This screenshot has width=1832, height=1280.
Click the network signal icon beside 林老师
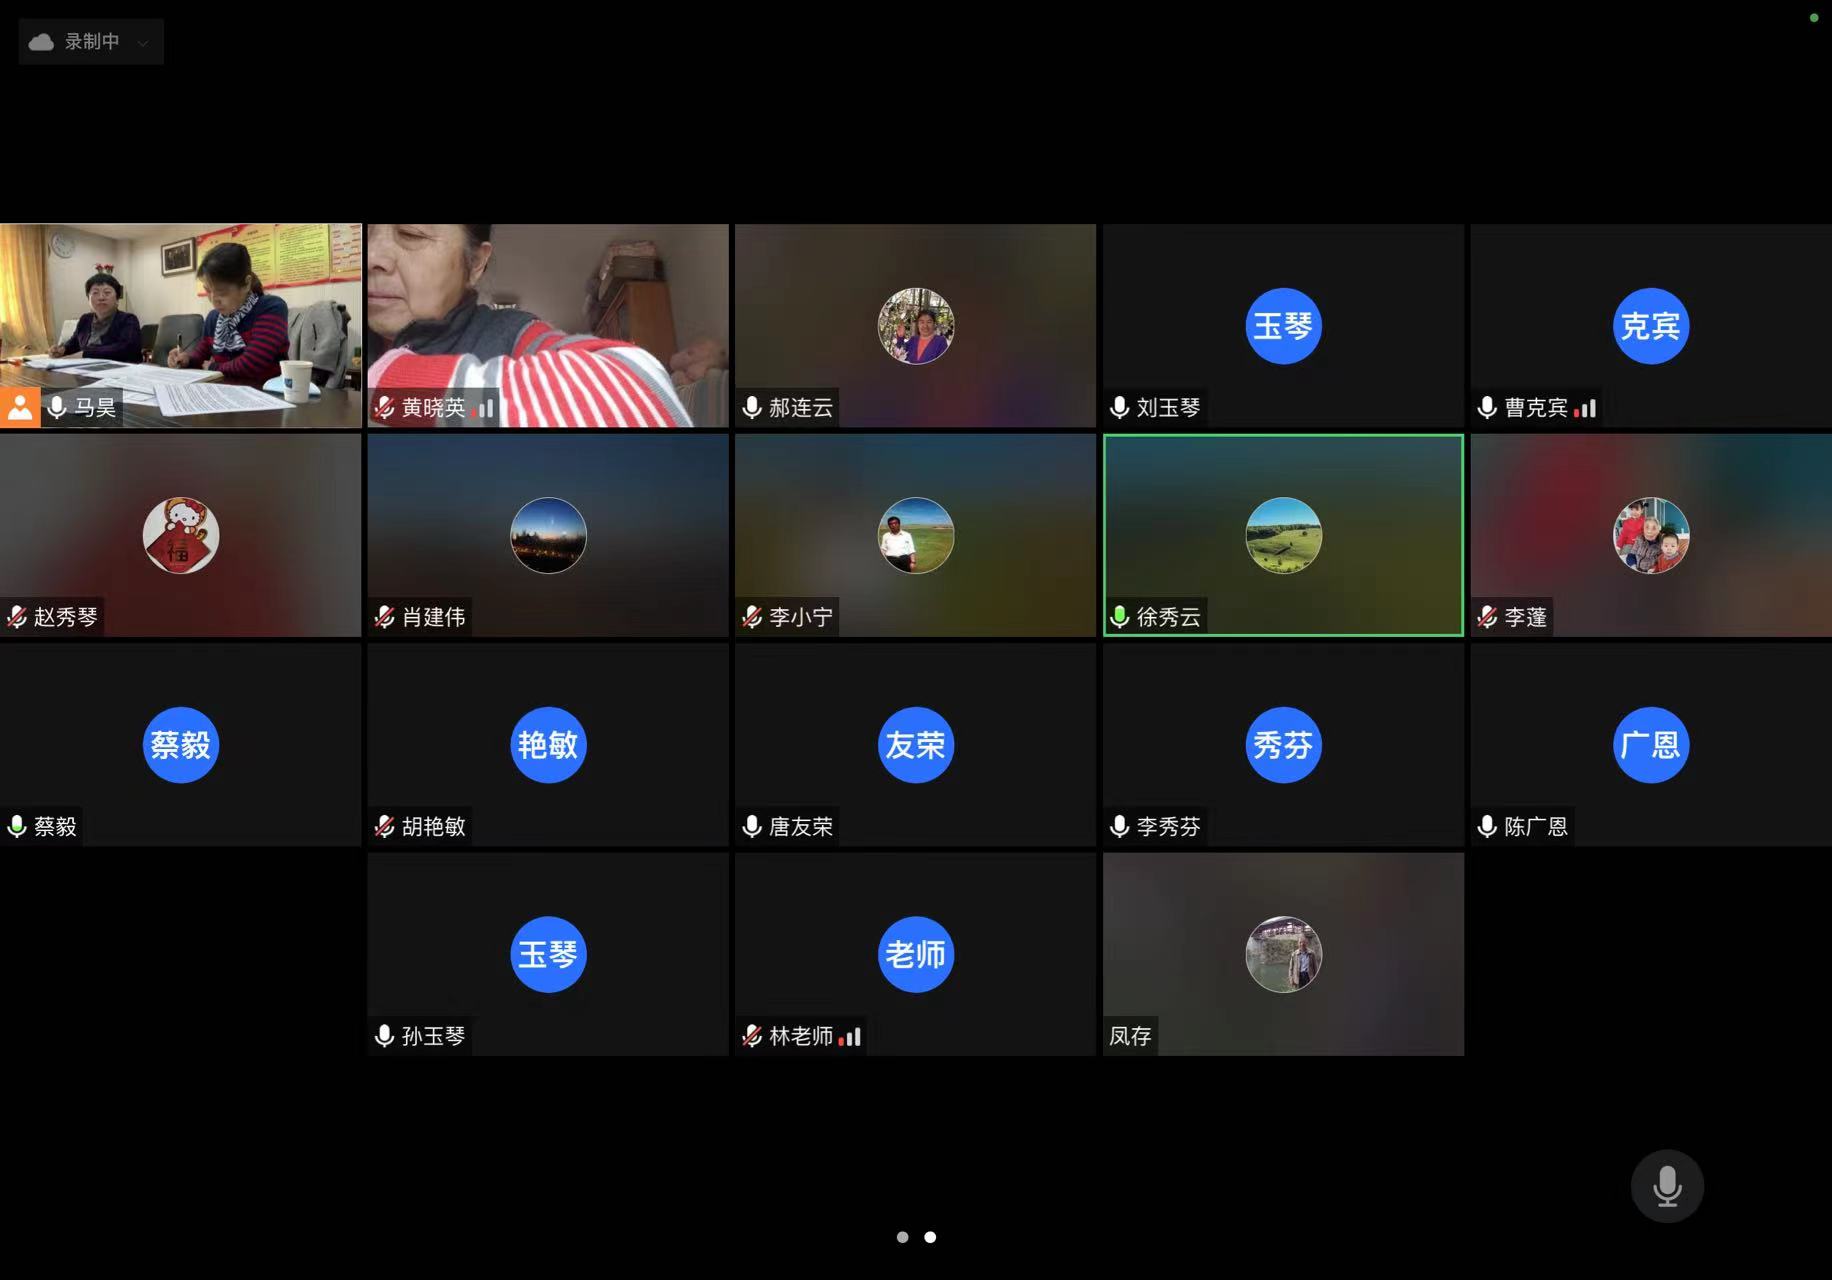click(x=849, y=1036)
